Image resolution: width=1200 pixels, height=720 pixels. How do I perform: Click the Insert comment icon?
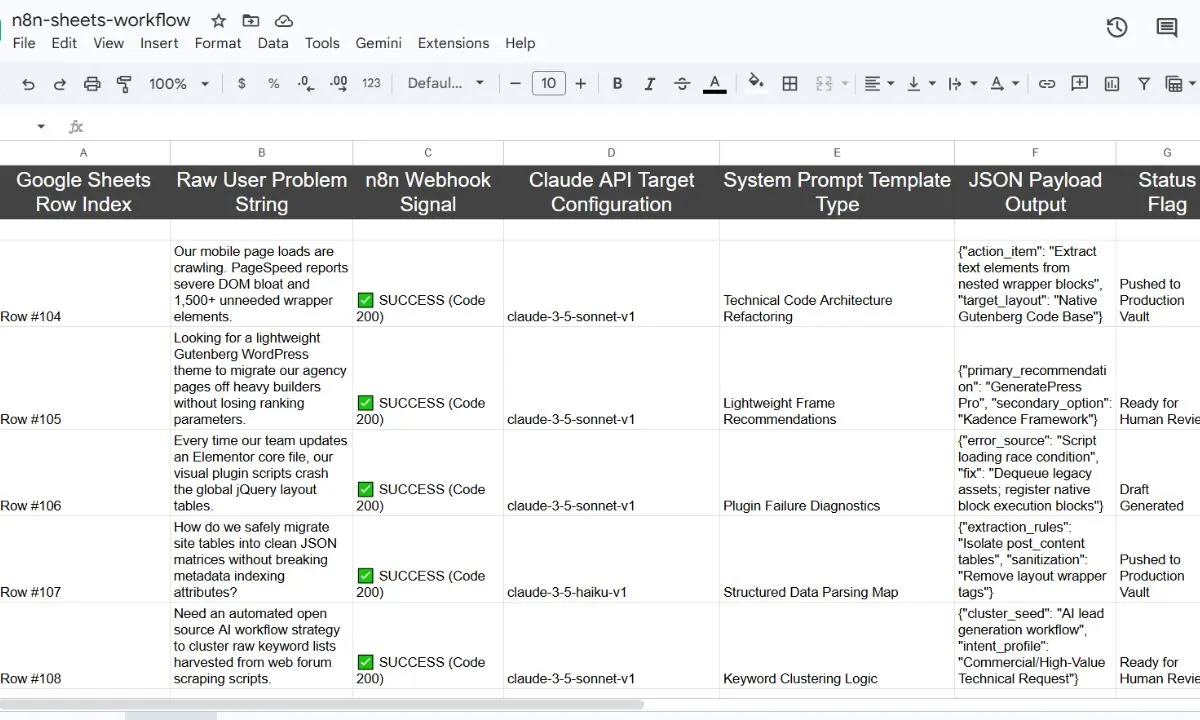[1079, 84]
